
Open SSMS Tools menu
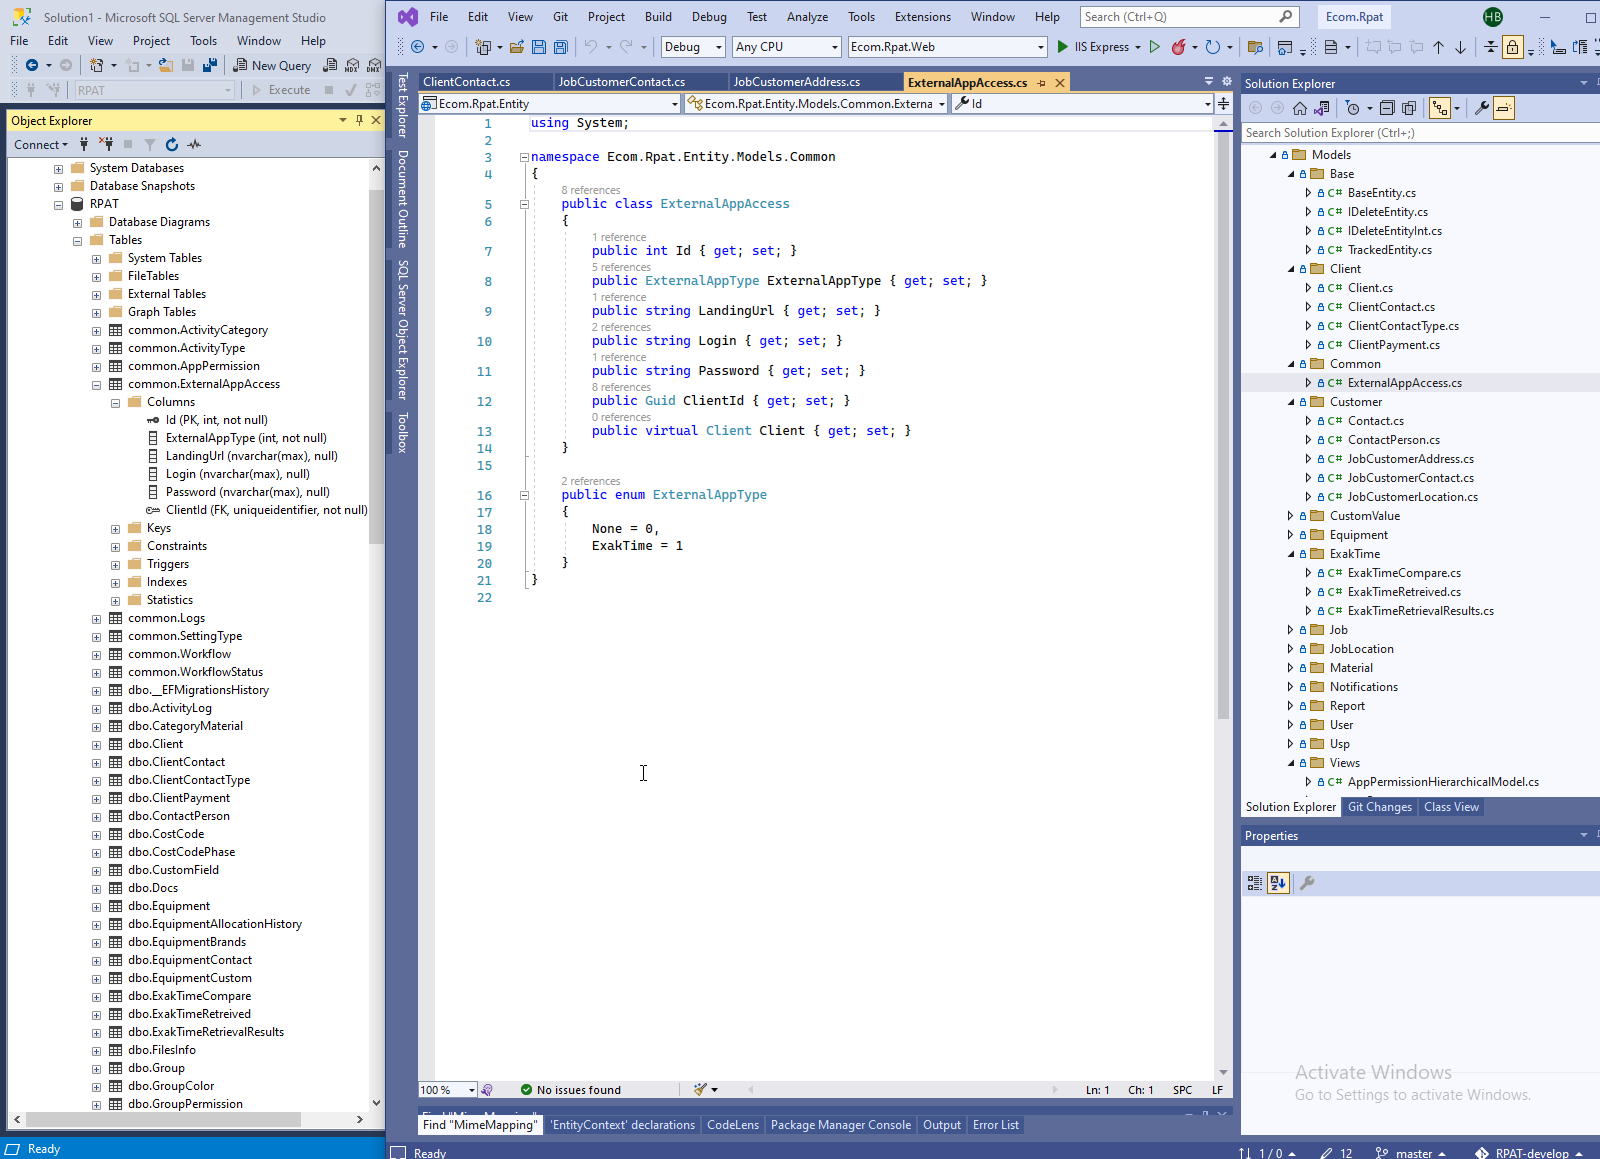(x=204, y=41)
